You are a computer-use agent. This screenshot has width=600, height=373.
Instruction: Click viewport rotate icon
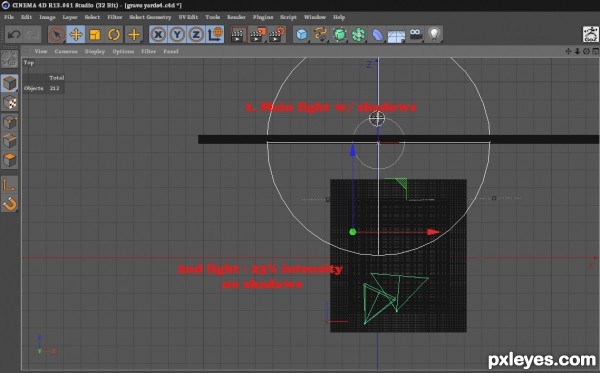click(x=586, y=51)
